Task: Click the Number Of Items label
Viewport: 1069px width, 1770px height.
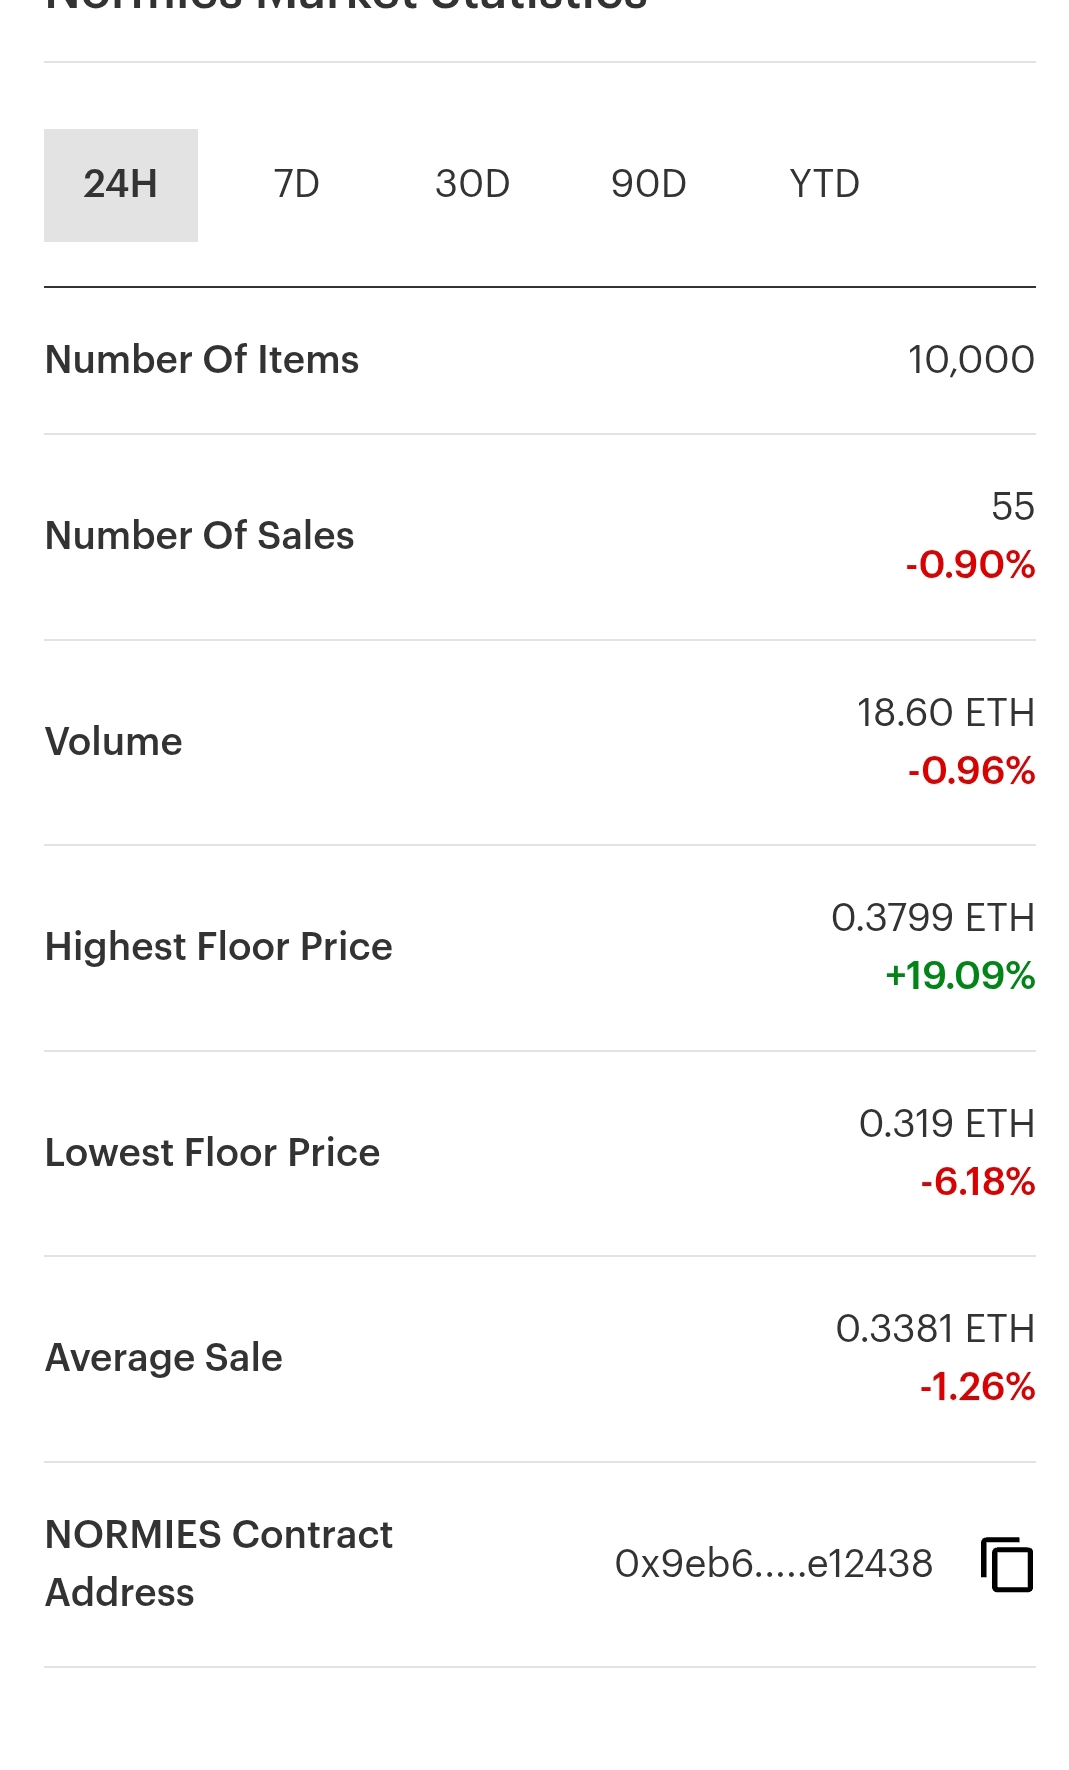Action: 202,360
